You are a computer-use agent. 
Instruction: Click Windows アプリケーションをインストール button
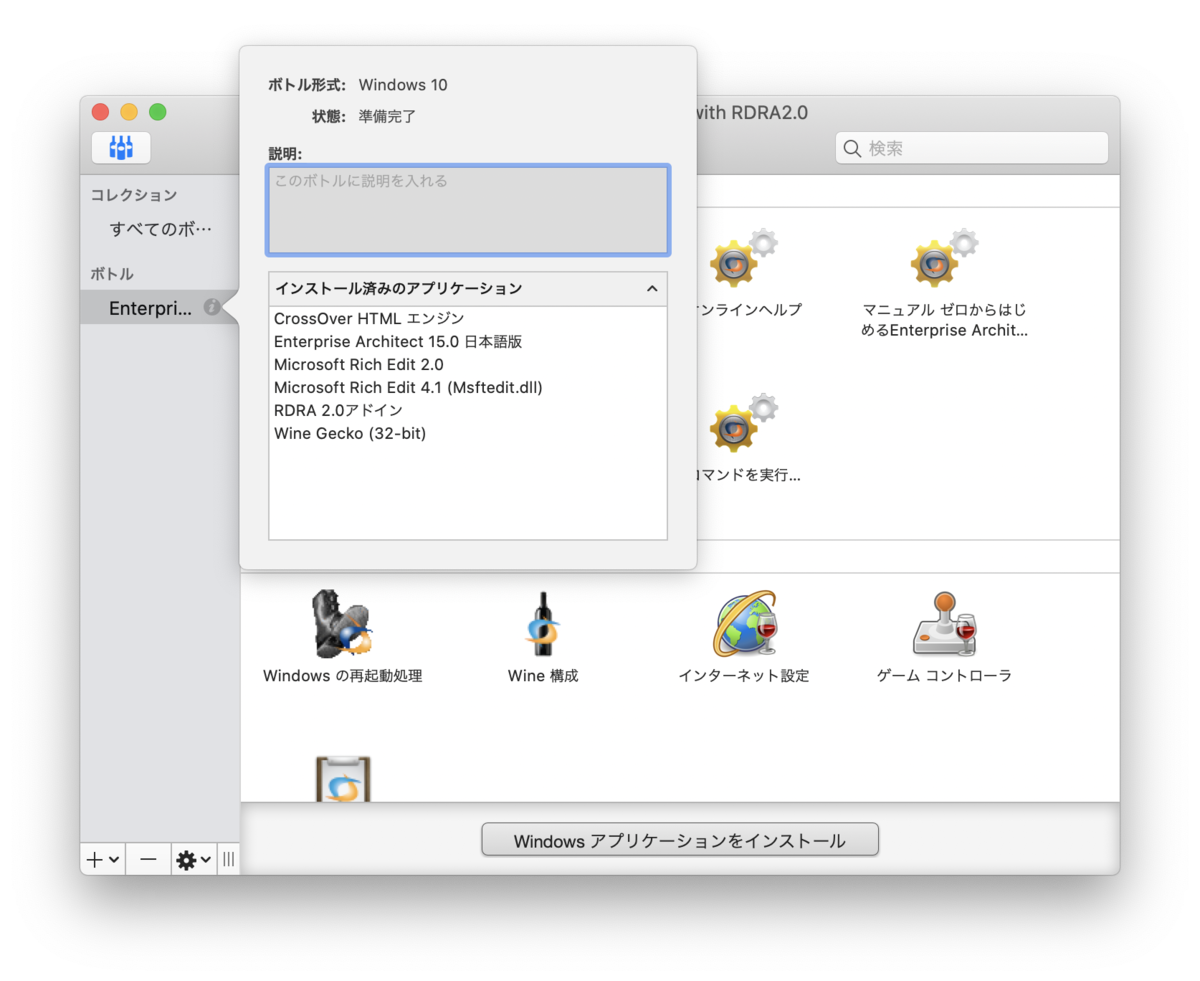[680, 840]
